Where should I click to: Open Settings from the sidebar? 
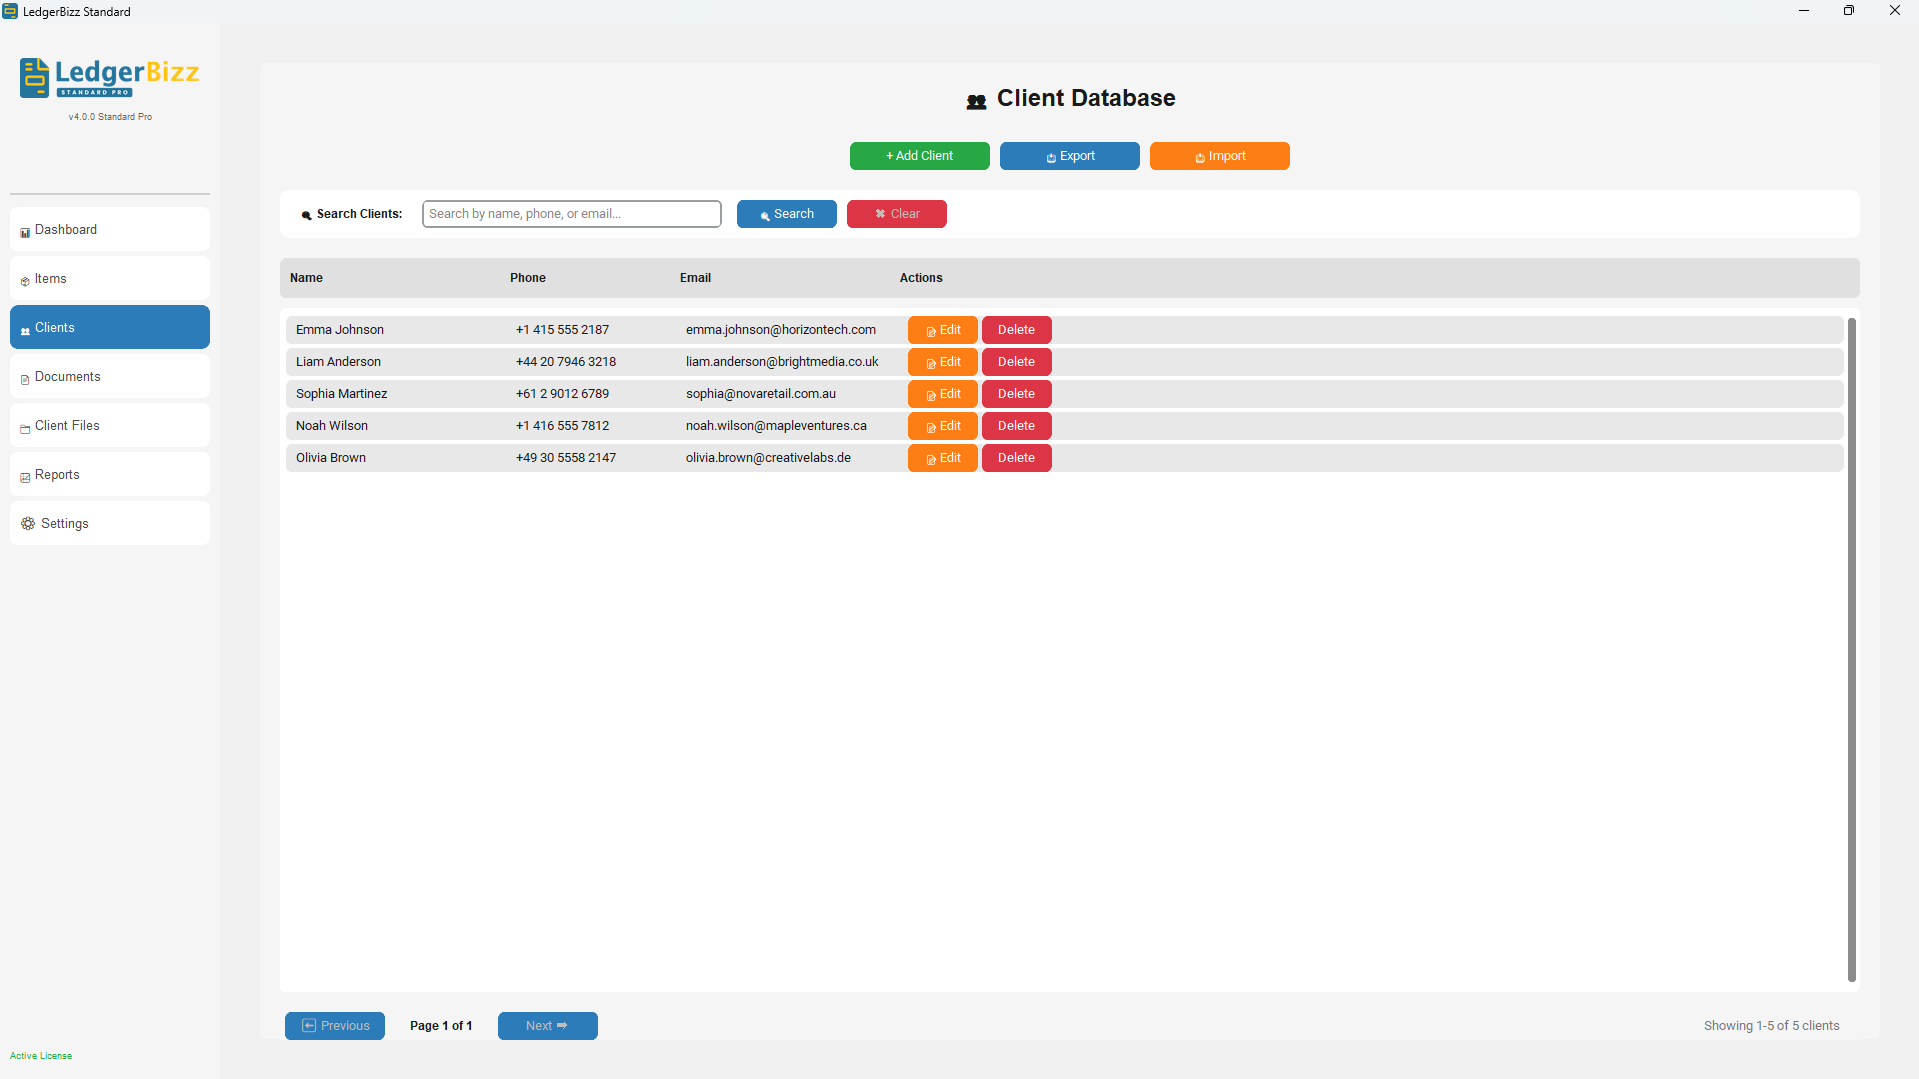[110, 524]
